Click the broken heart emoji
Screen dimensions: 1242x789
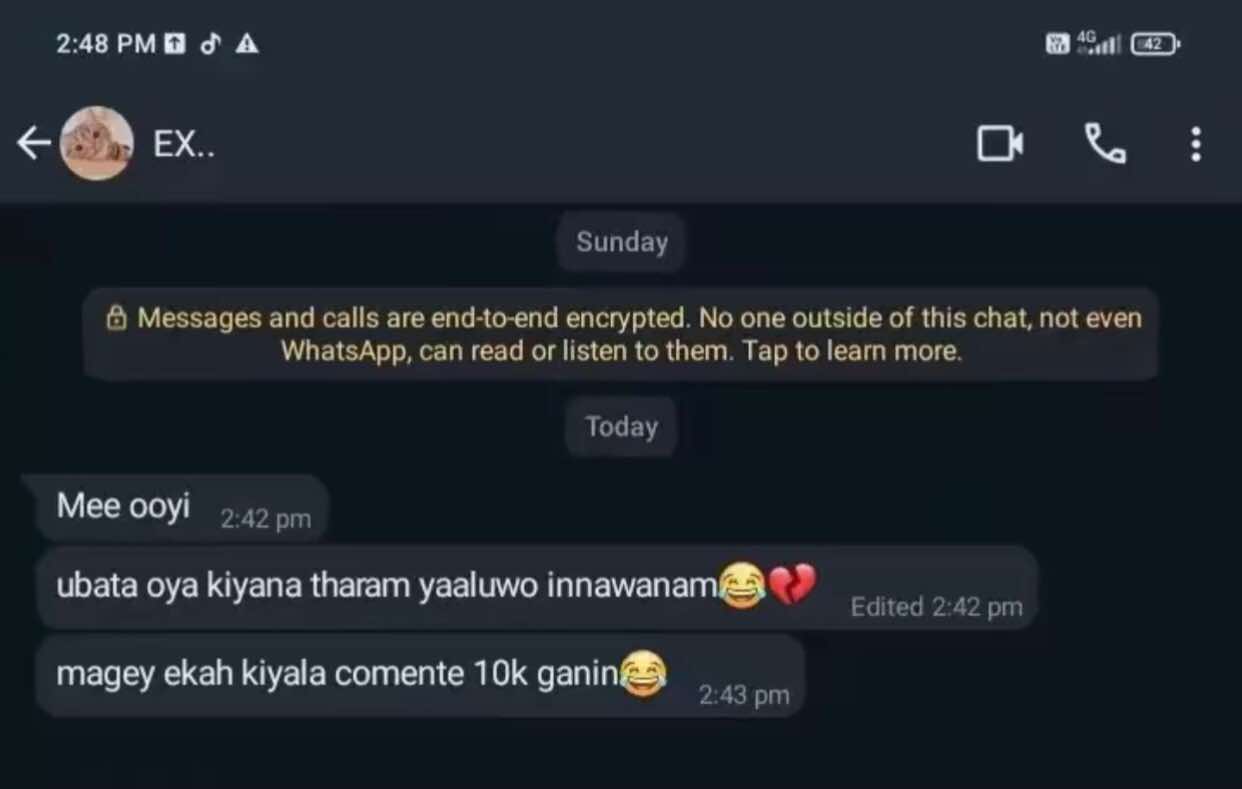point(793,584)
